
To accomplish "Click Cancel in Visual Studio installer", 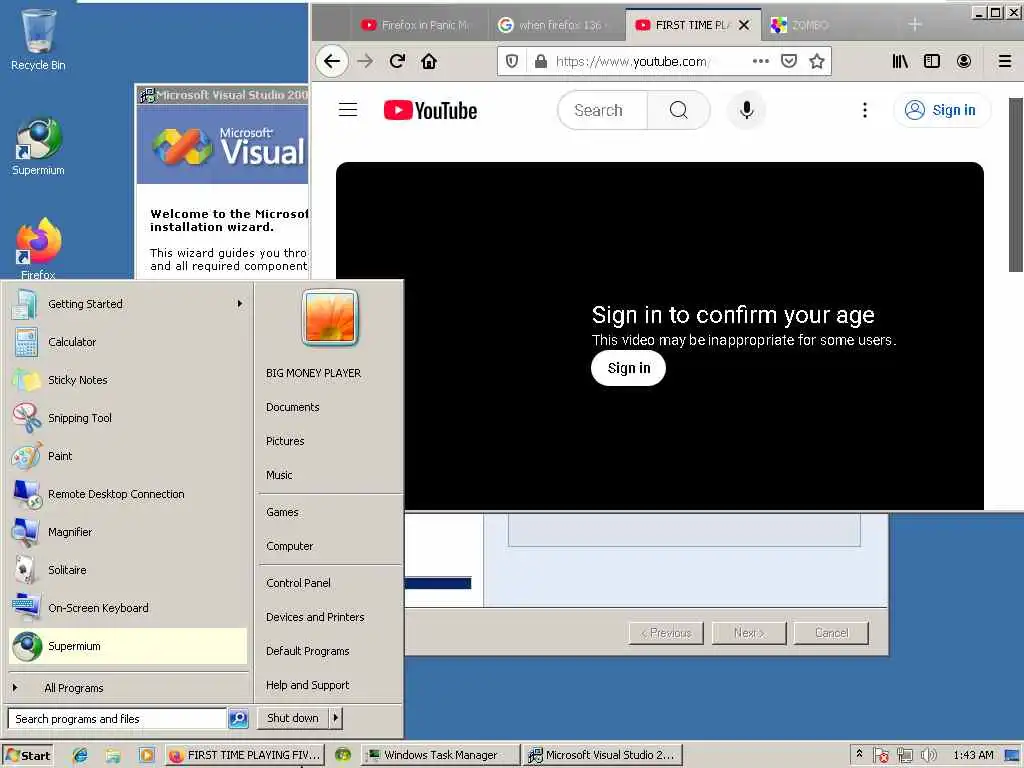I will 831,633.
